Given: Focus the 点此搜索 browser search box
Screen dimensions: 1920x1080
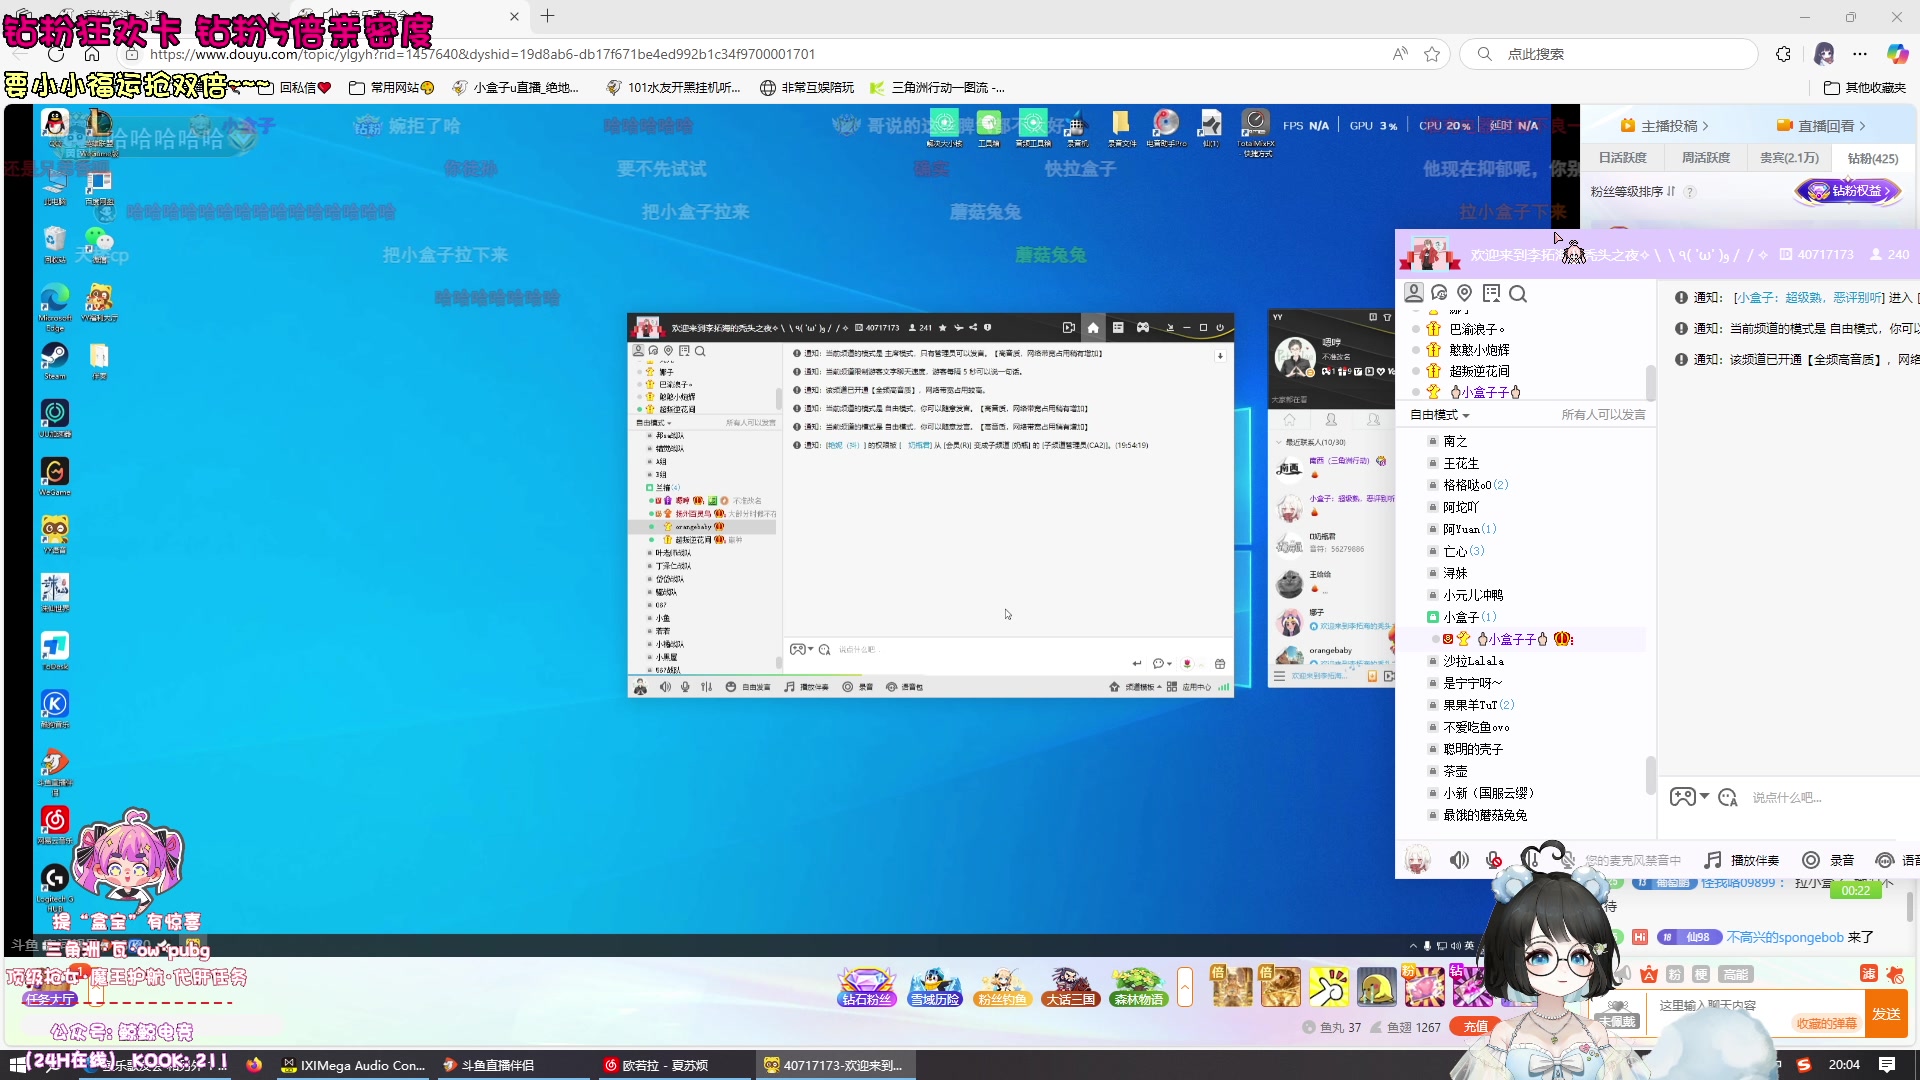Looking at the screenshot, I should [x=1608, y=54].
